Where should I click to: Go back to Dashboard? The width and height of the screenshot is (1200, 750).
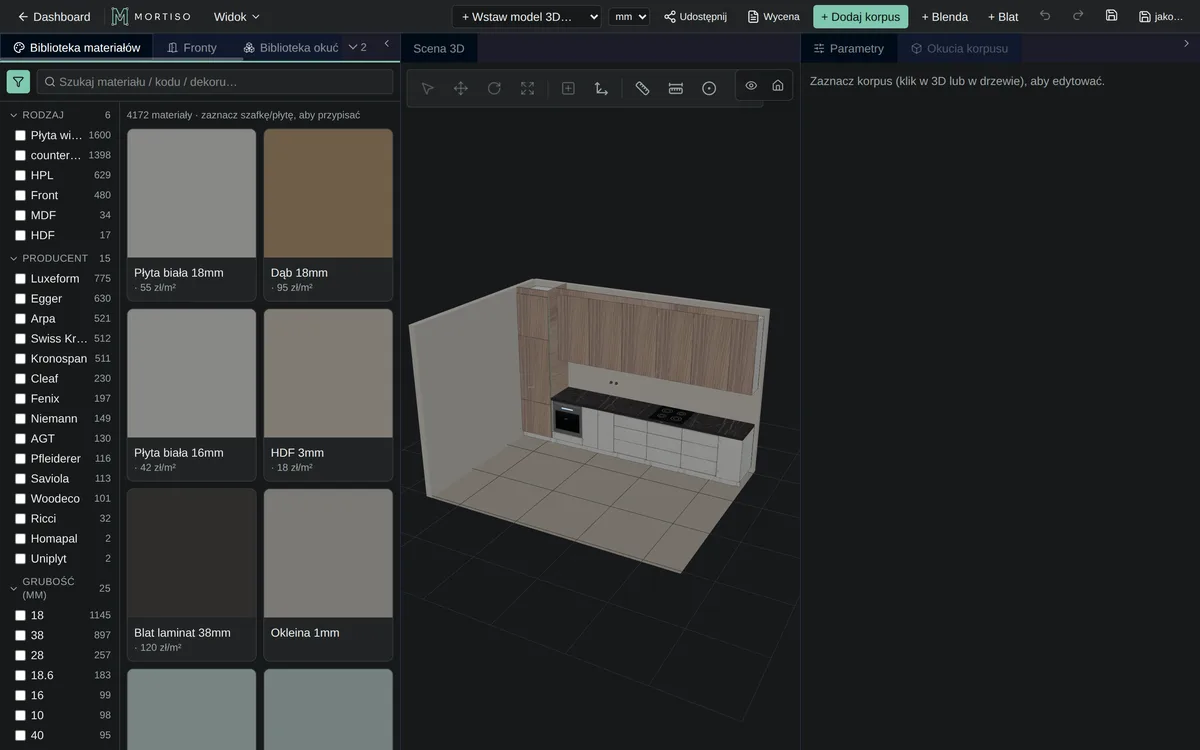coord(54,16)
